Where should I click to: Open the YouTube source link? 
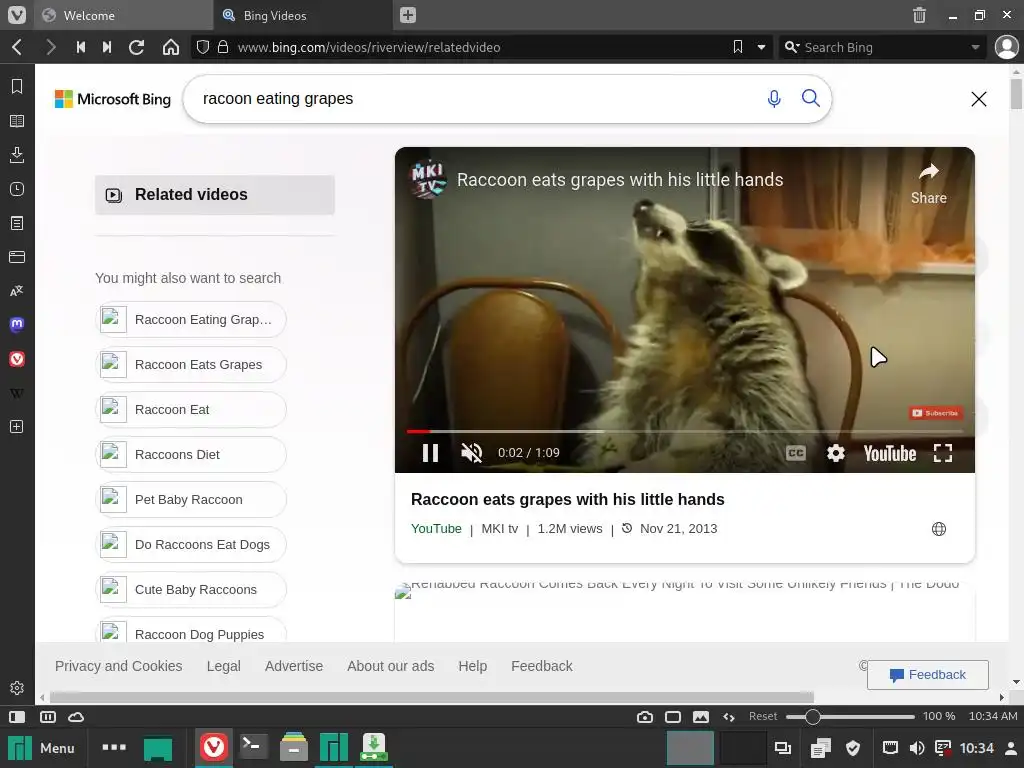436,529
